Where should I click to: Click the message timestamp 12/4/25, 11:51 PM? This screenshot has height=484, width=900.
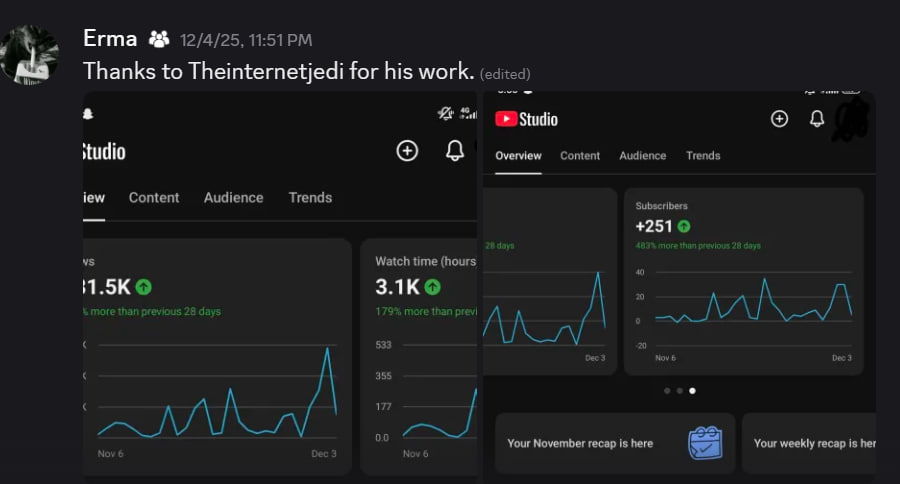pyautogui.click(x=246, y=41)
